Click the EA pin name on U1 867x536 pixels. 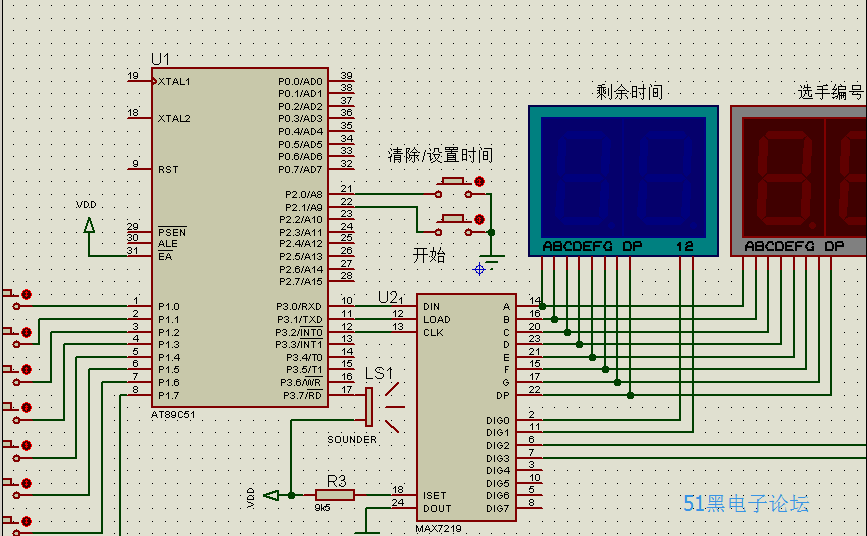pos(165,257)
